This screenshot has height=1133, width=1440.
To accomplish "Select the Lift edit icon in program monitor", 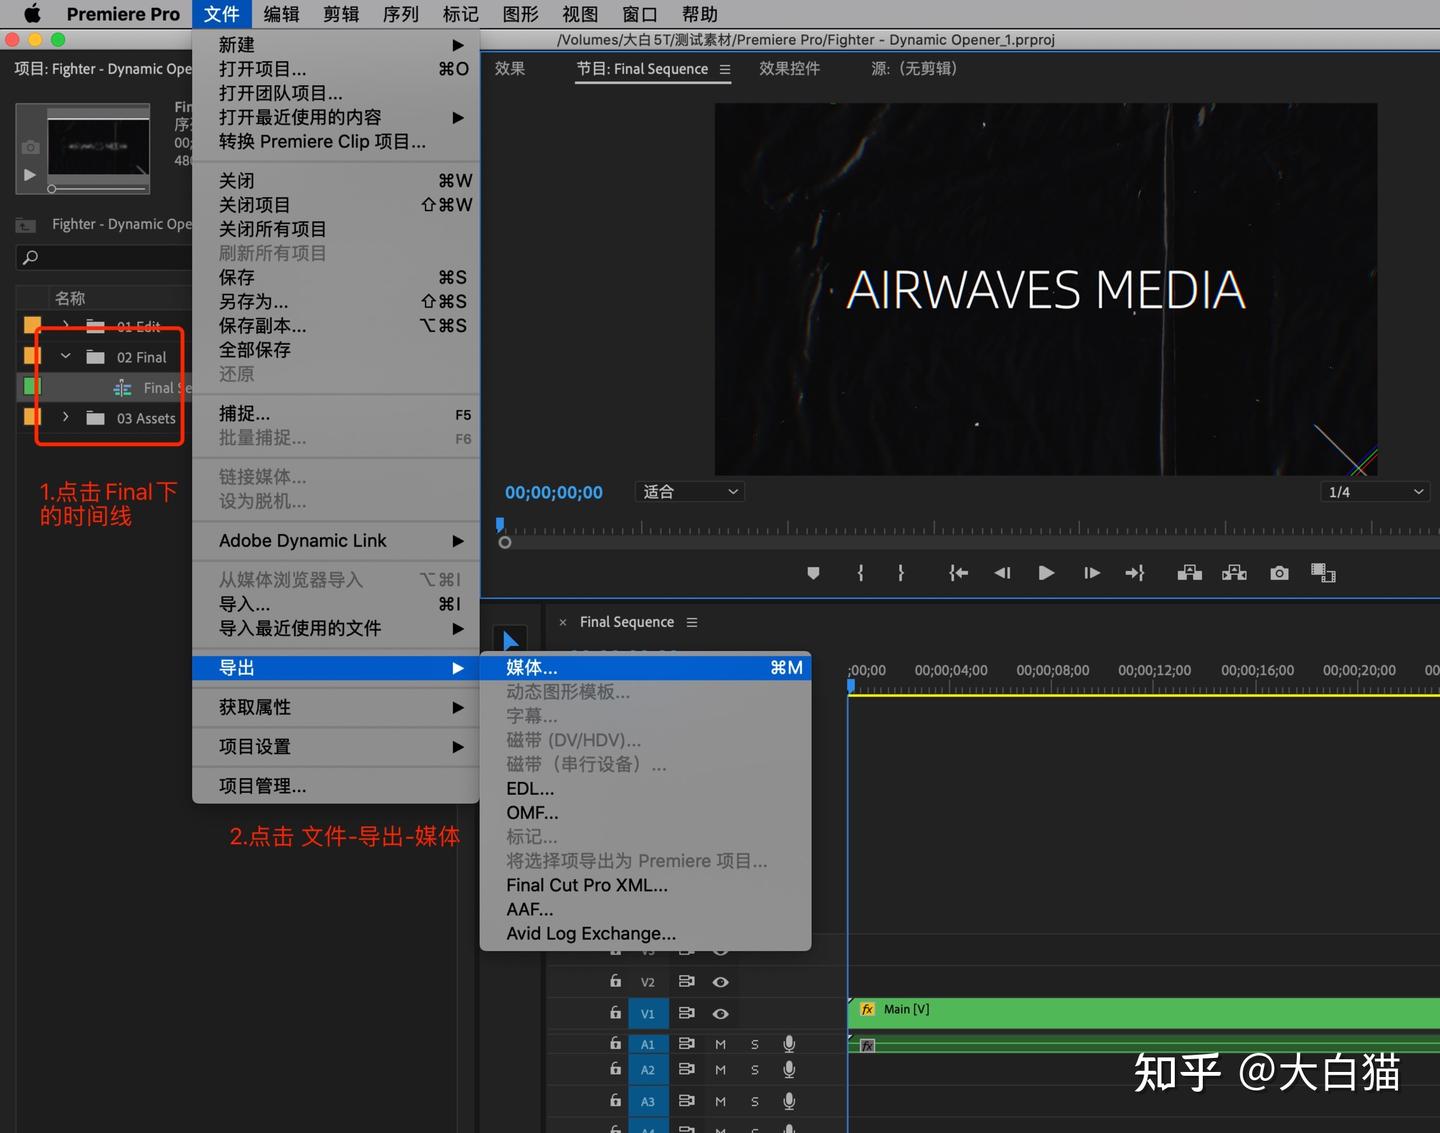I will pos(1189,573).
